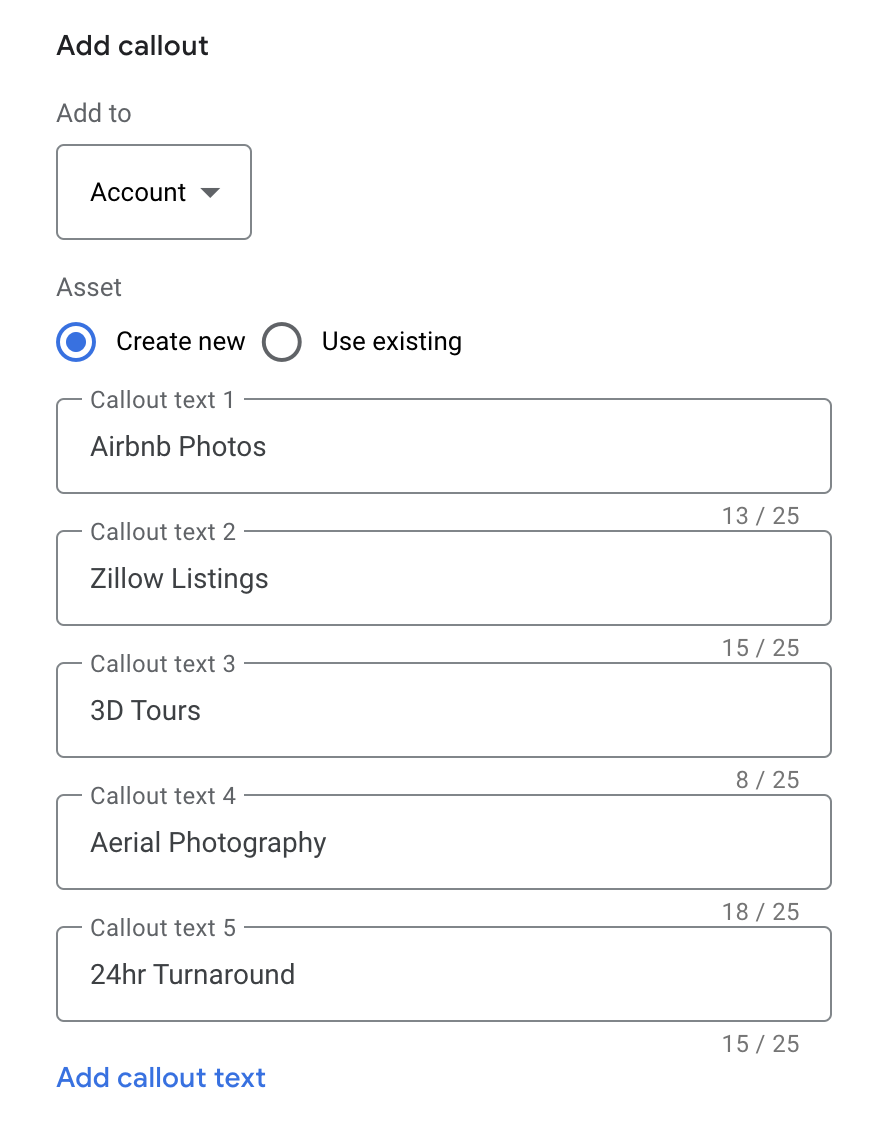
Task: Click the 13 / 25 character counter
Action: click(760, 516)
